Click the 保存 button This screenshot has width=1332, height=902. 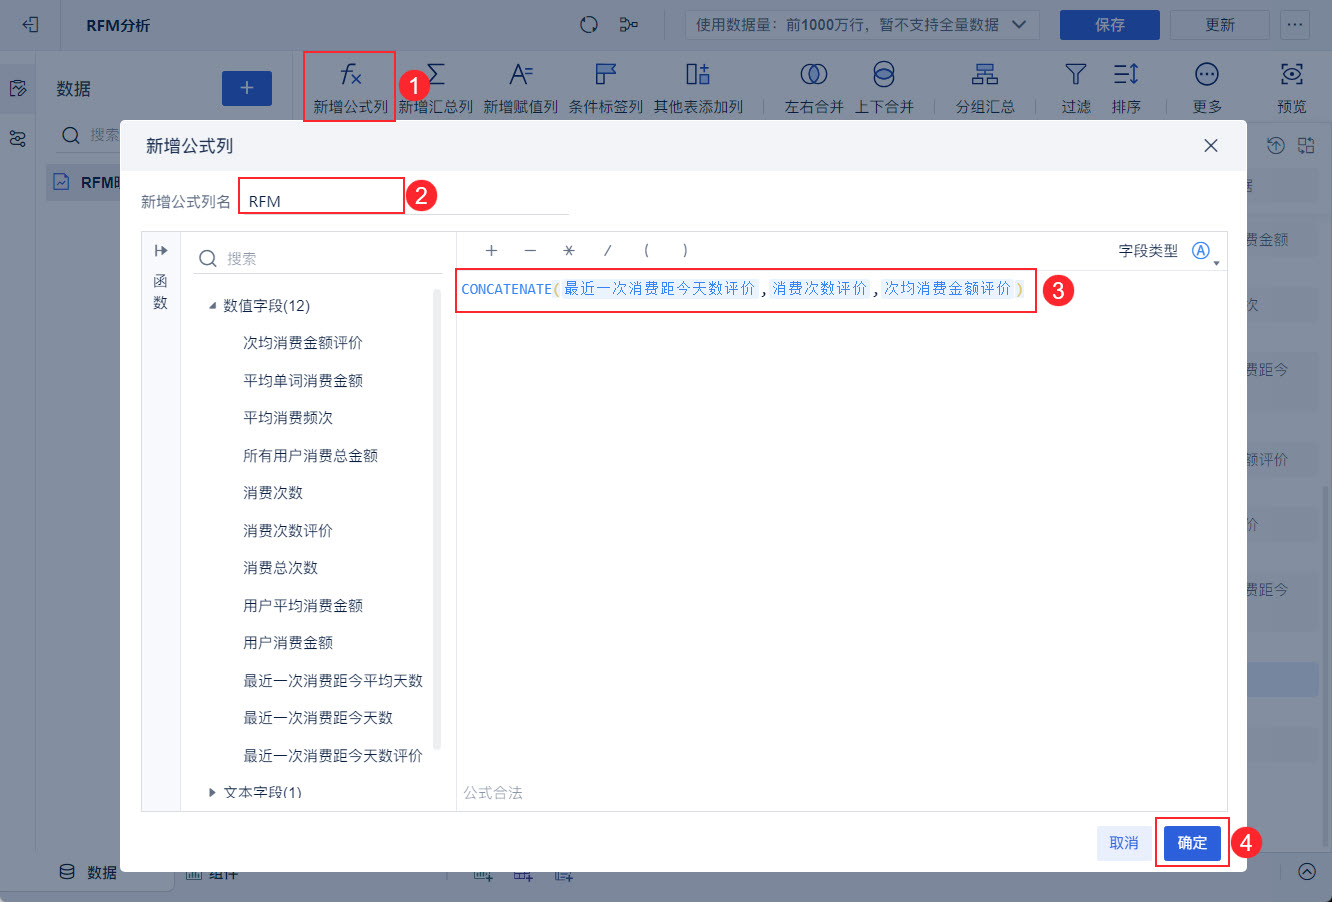(1110, 24)
